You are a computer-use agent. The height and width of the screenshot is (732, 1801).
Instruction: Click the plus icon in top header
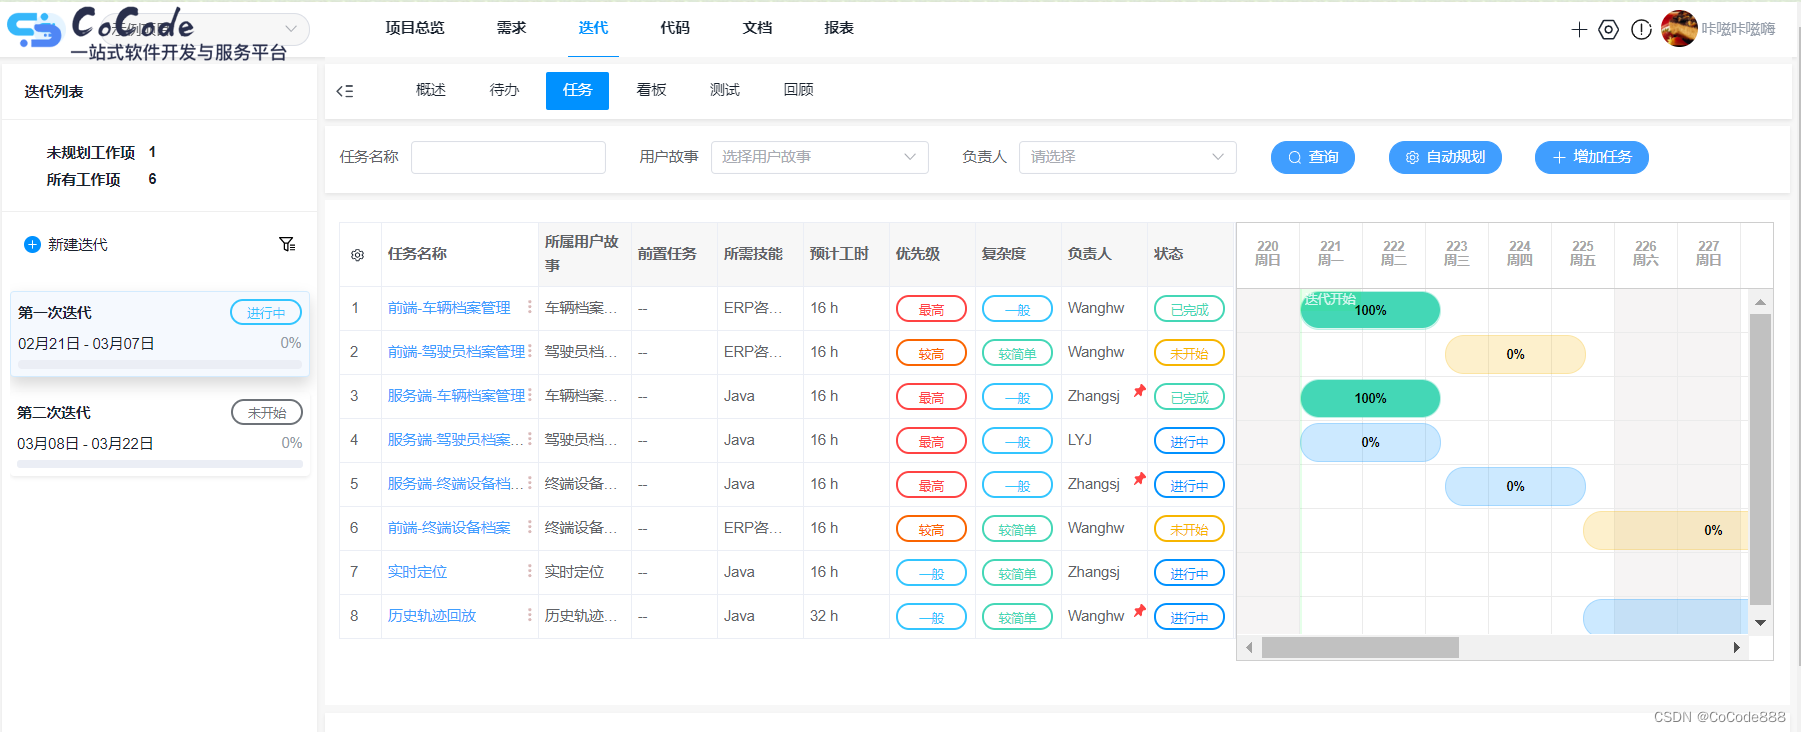pyautogui.click(x=1579, y=30)
